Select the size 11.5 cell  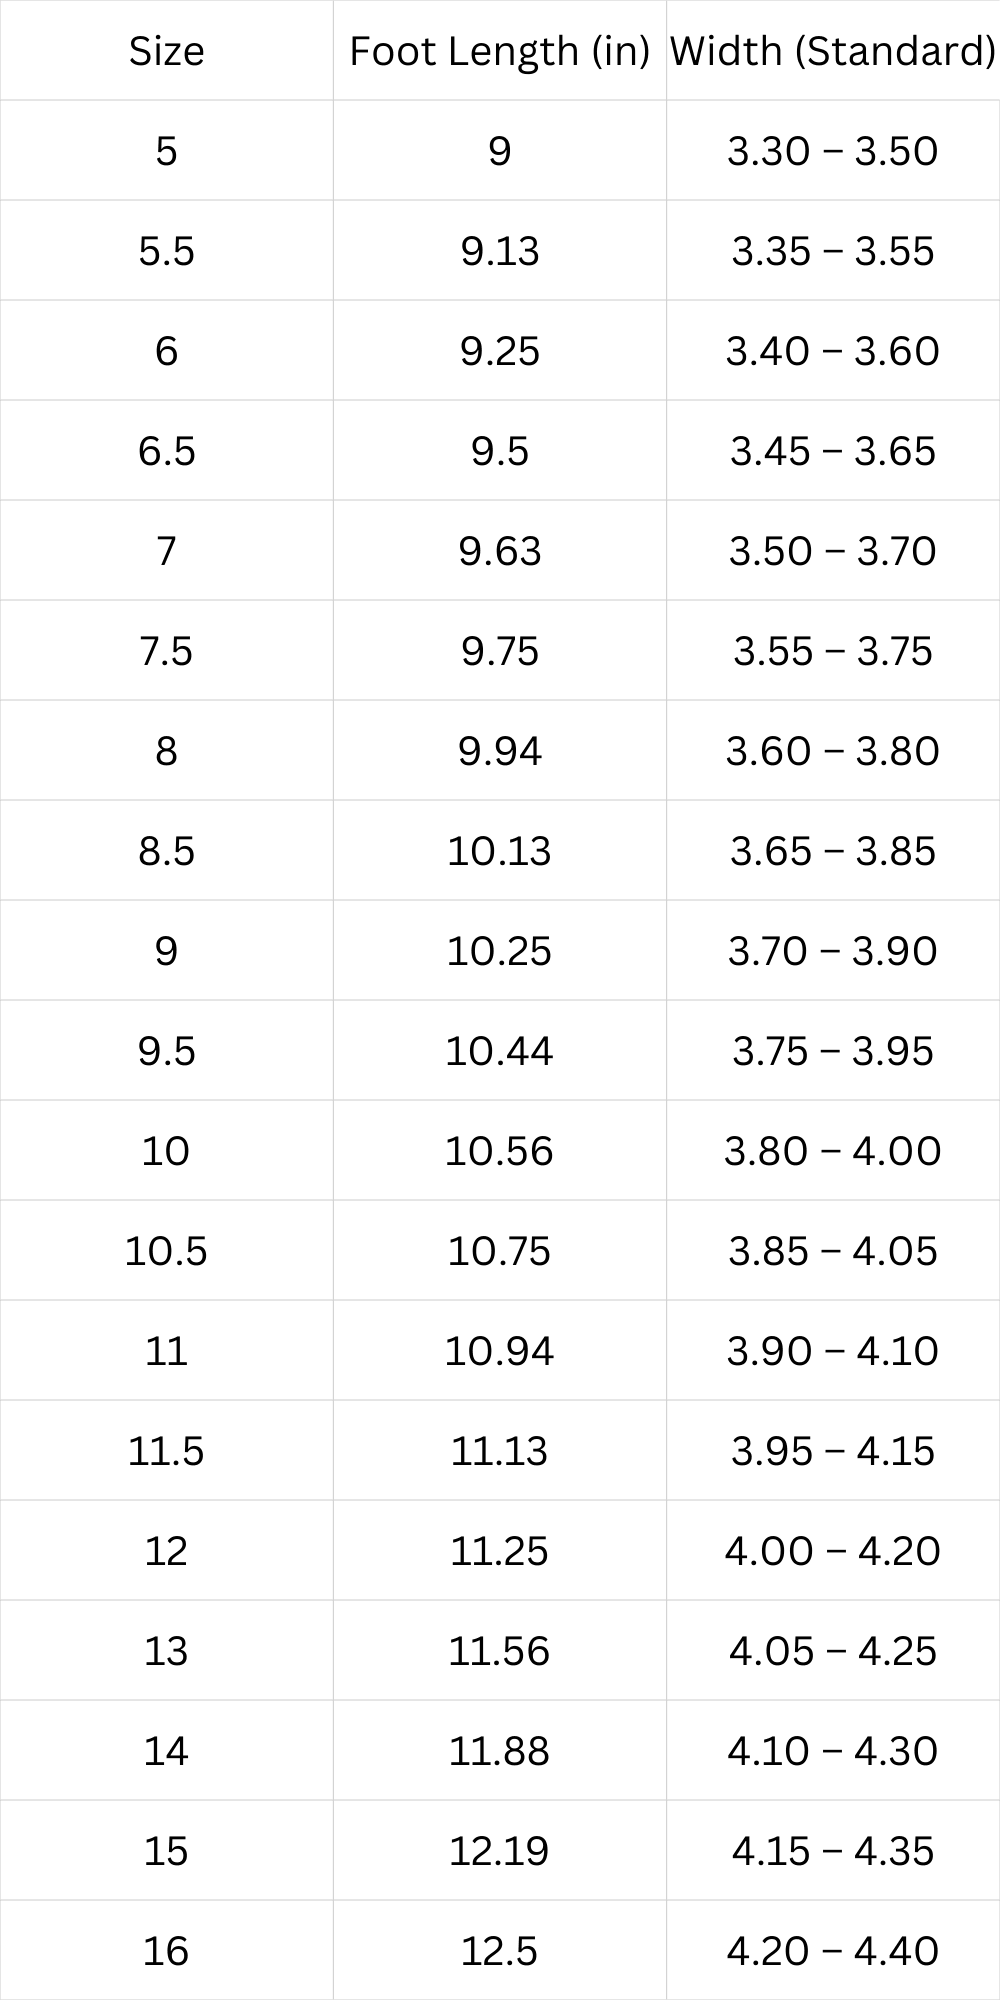tap(166, 1451)
